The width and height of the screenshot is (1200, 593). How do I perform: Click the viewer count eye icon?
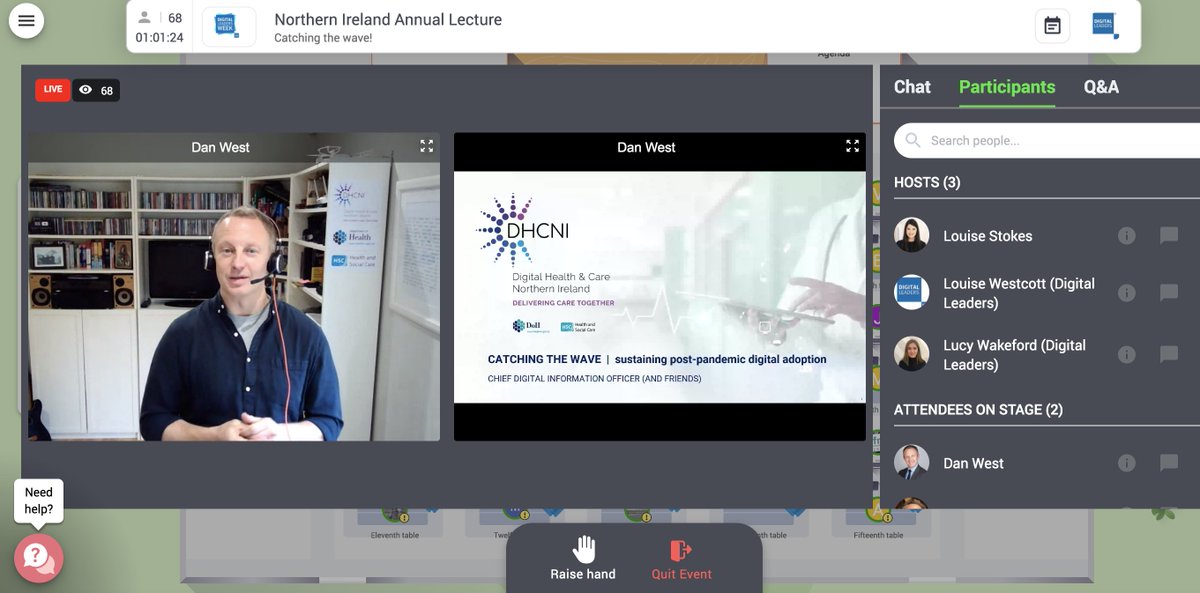(85, 90)
